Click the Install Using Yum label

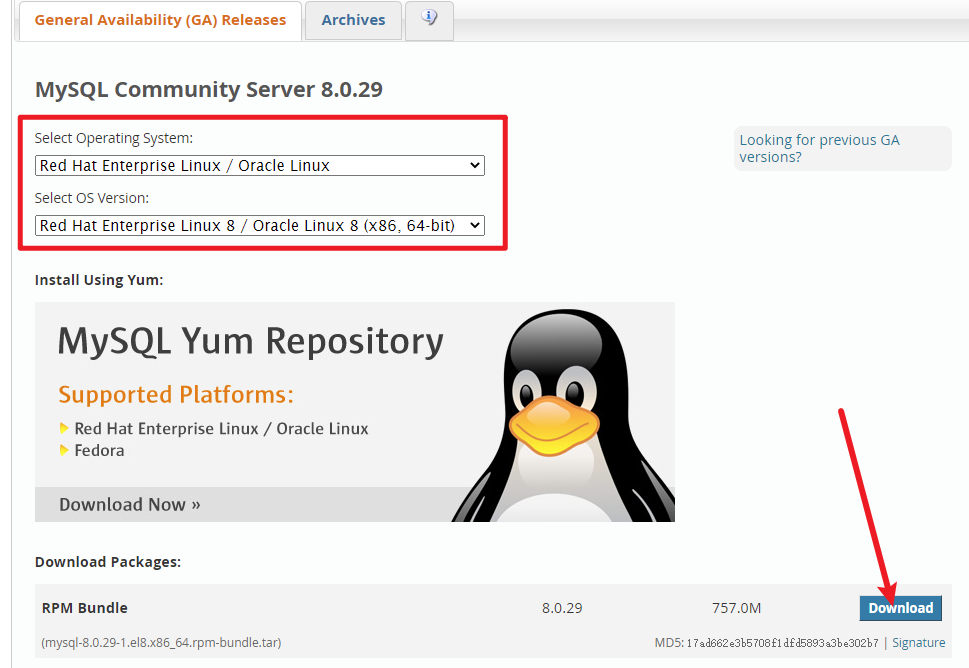click(99, 280)
